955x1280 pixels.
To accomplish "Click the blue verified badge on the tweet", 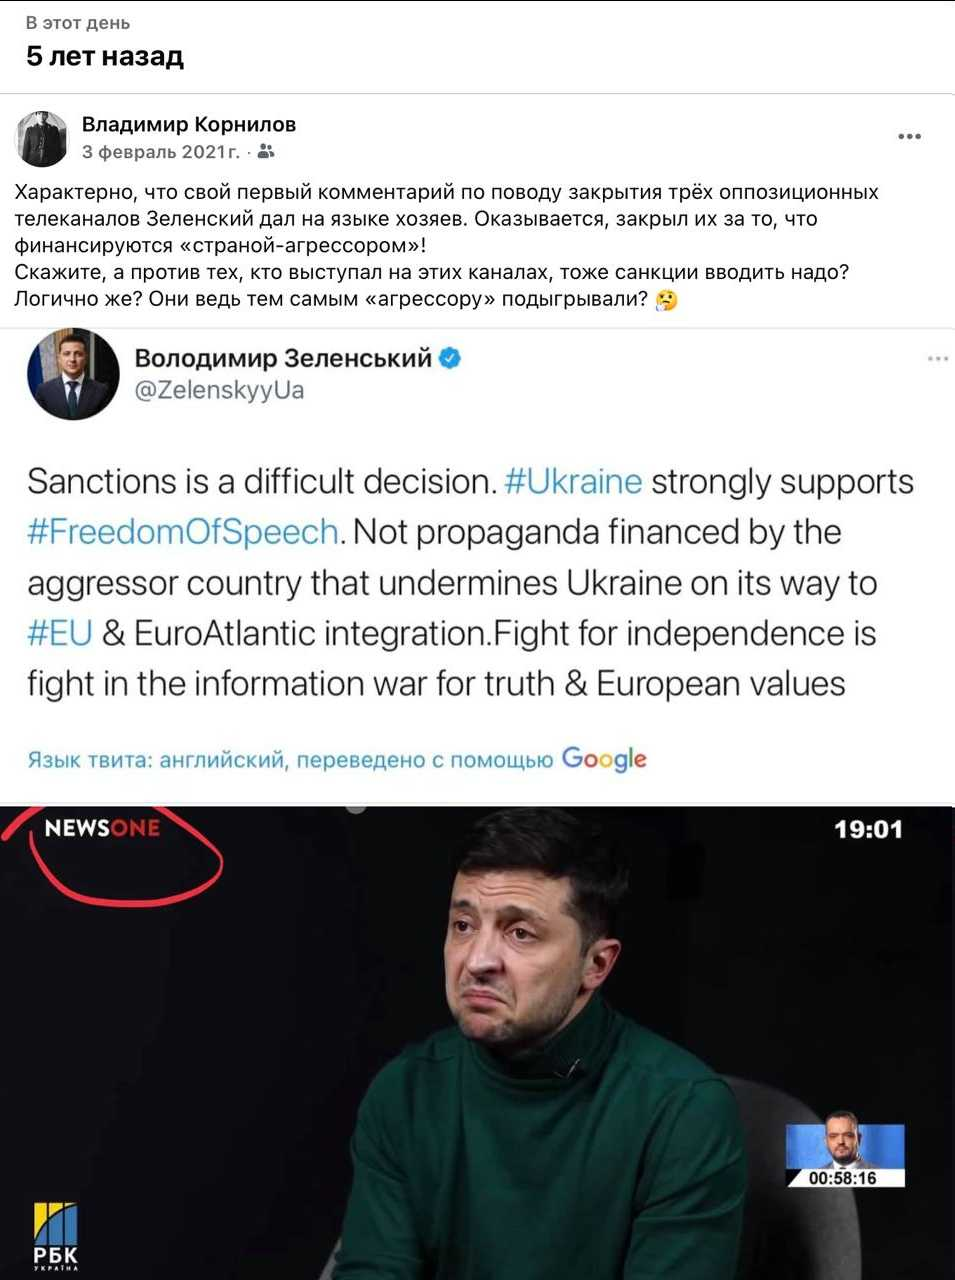I will pyautogui.click(x=451, y=358).
